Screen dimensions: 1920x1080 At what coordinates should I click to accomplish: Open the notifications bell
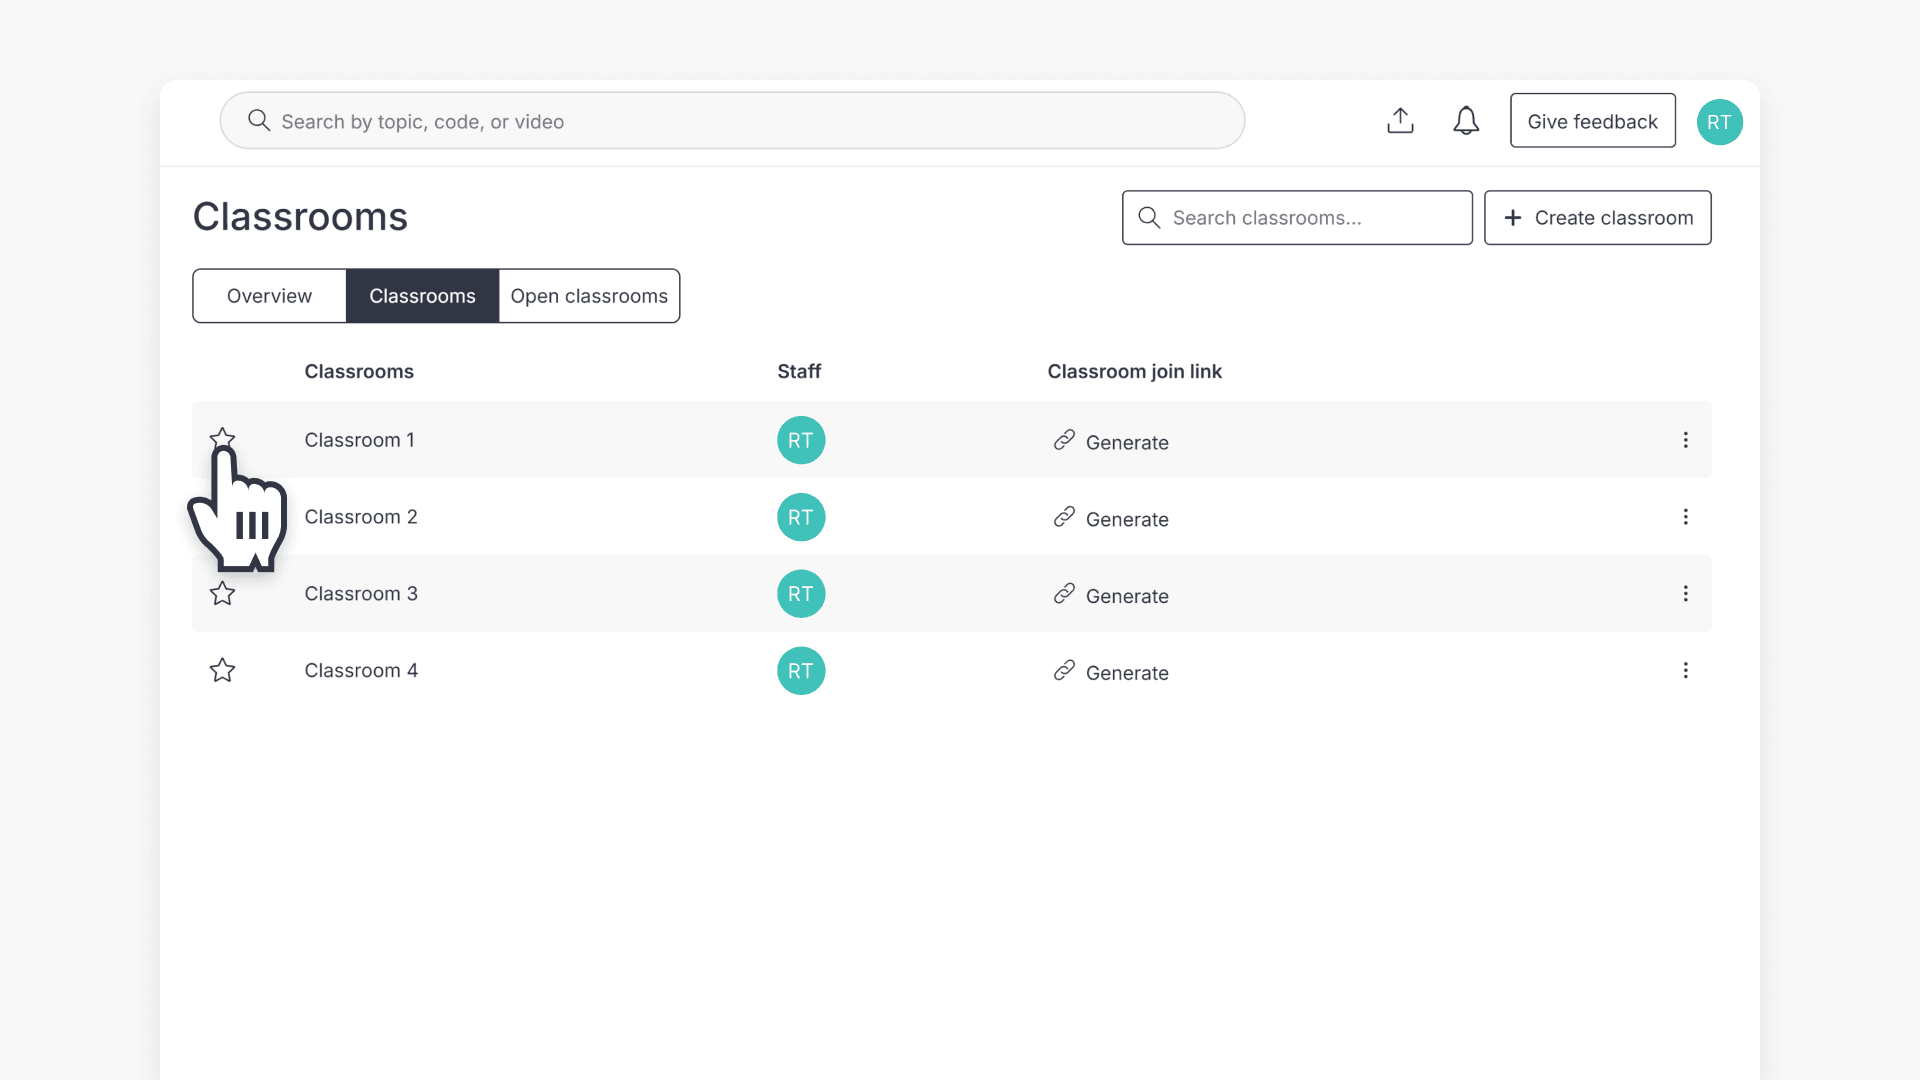coord(1466,121)
